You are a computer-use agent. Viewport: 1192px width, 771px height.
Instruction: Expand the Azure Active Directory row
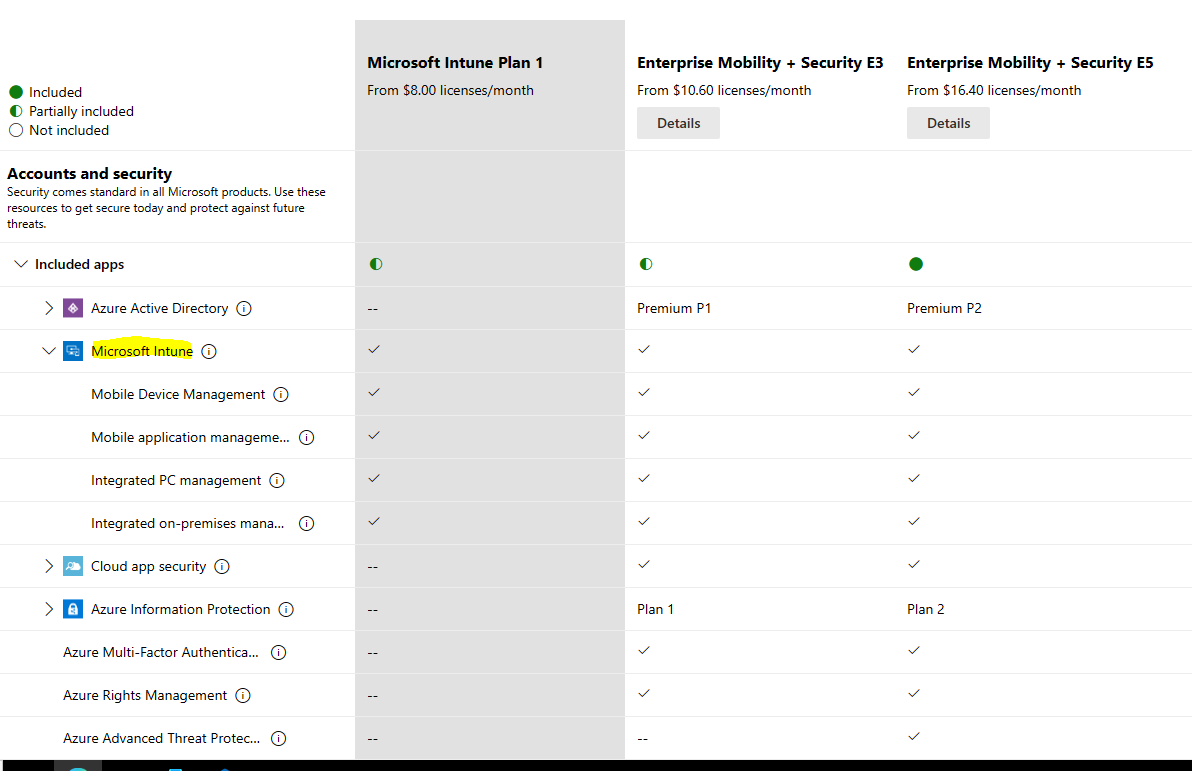click(x=49, y=308)
